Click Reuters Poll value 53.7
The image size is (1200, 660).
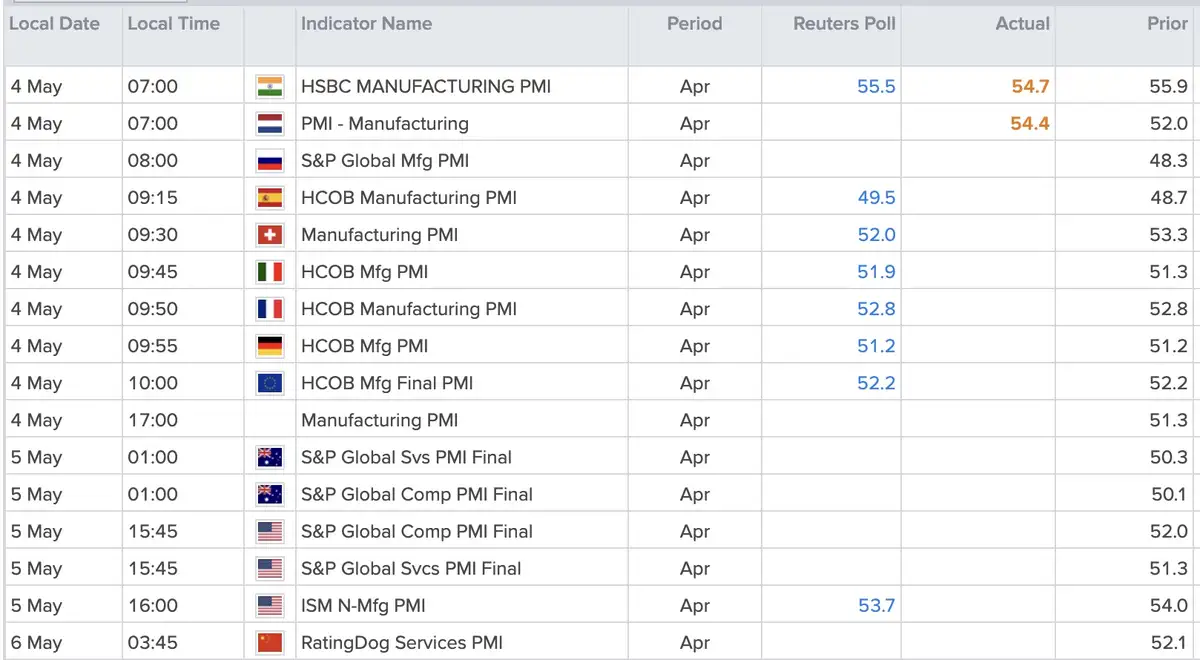point(876,606)
